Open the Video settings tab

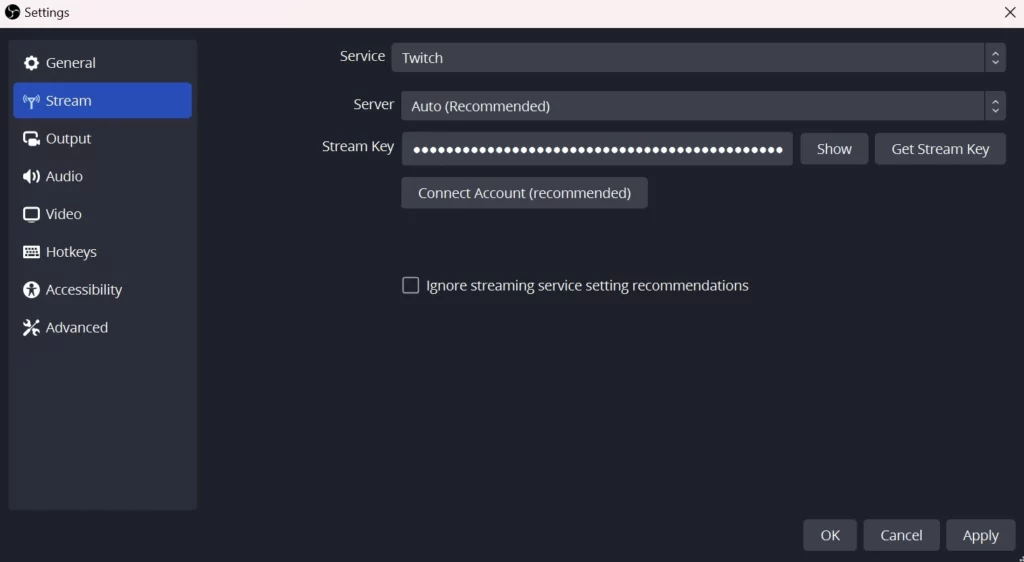click(x=103, y=214)
